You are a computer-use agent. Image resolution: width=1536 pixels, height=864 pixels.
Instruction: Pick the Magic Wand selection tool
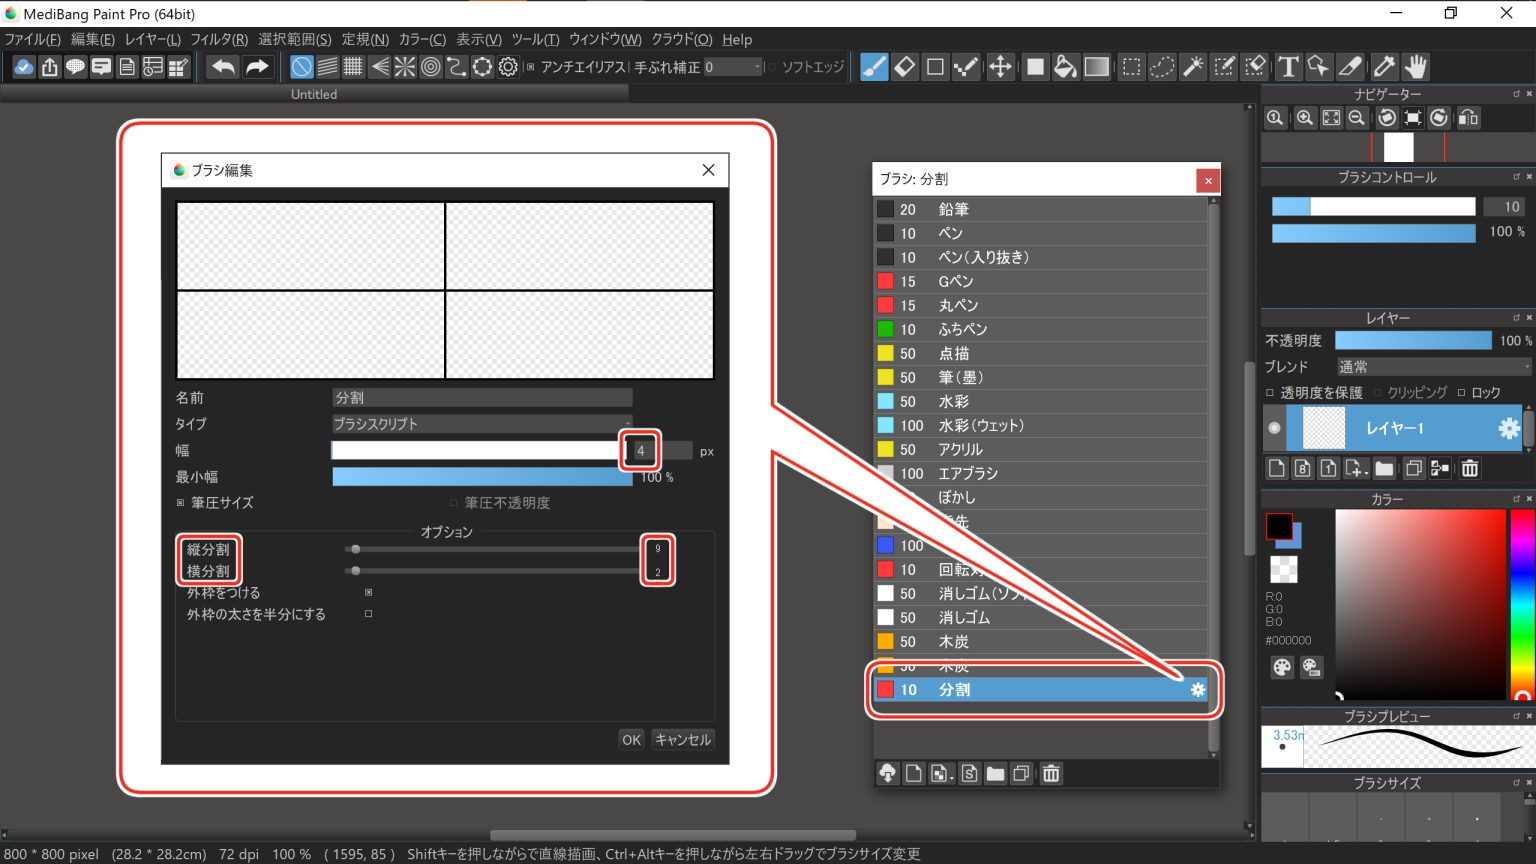pyautogui.click(x=1193, y=67)
